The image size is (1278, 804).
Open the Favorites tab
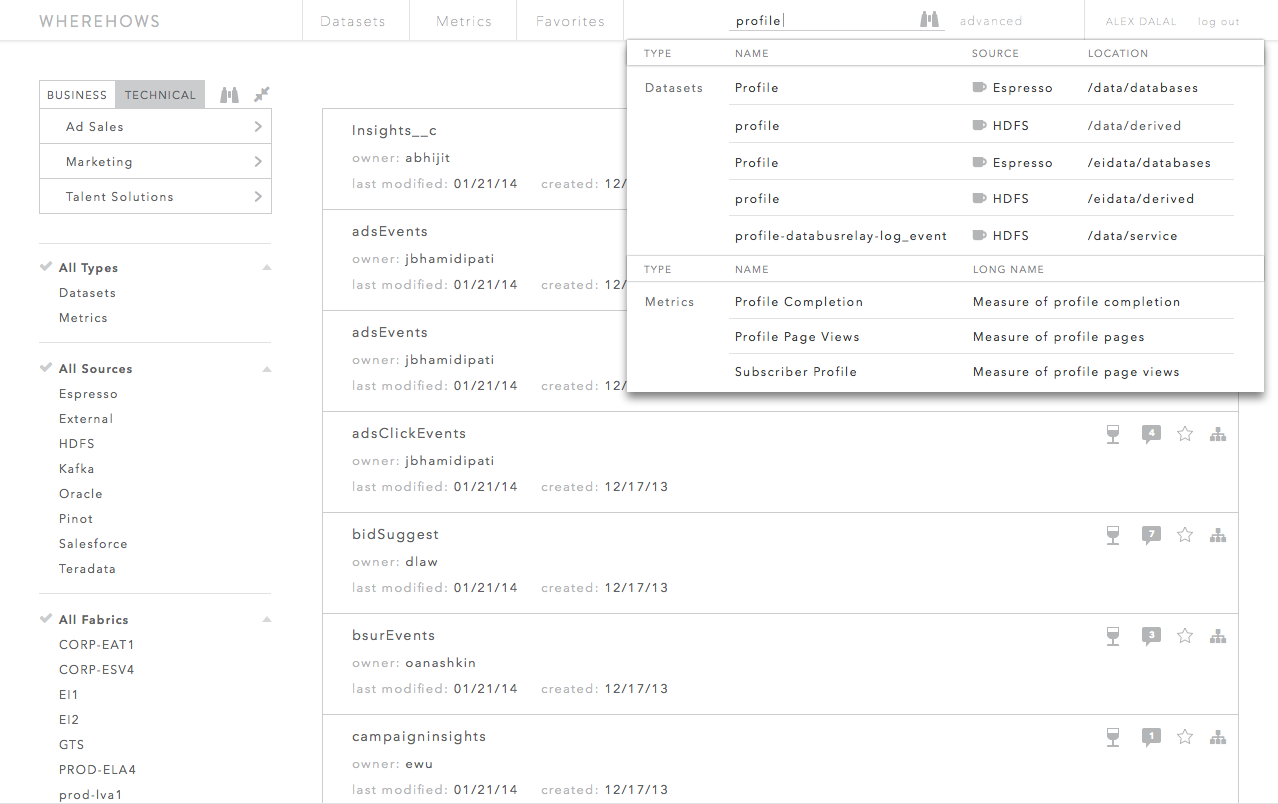coord(570,21)
